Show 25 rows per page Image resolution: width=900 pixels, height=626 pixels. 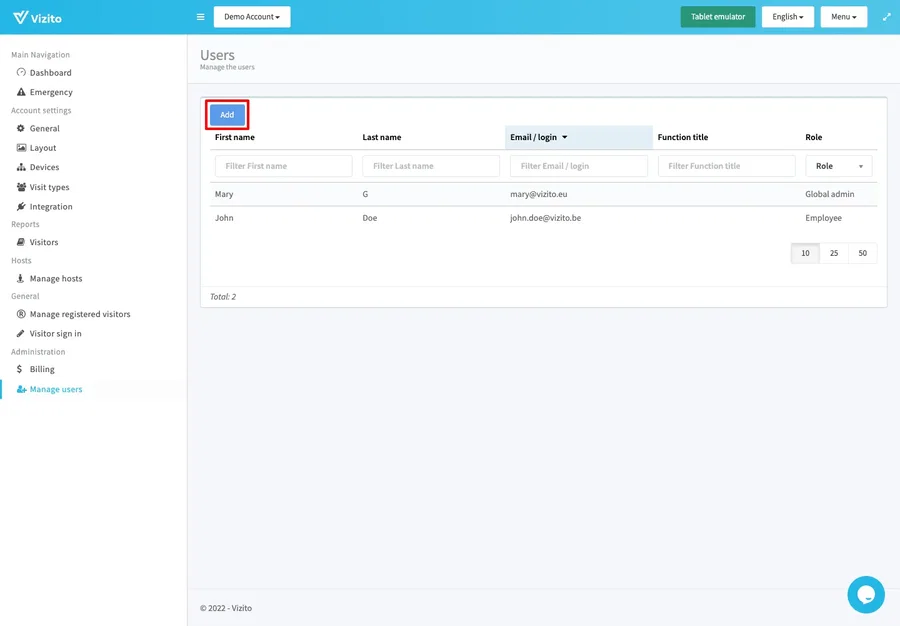(833, 253)
